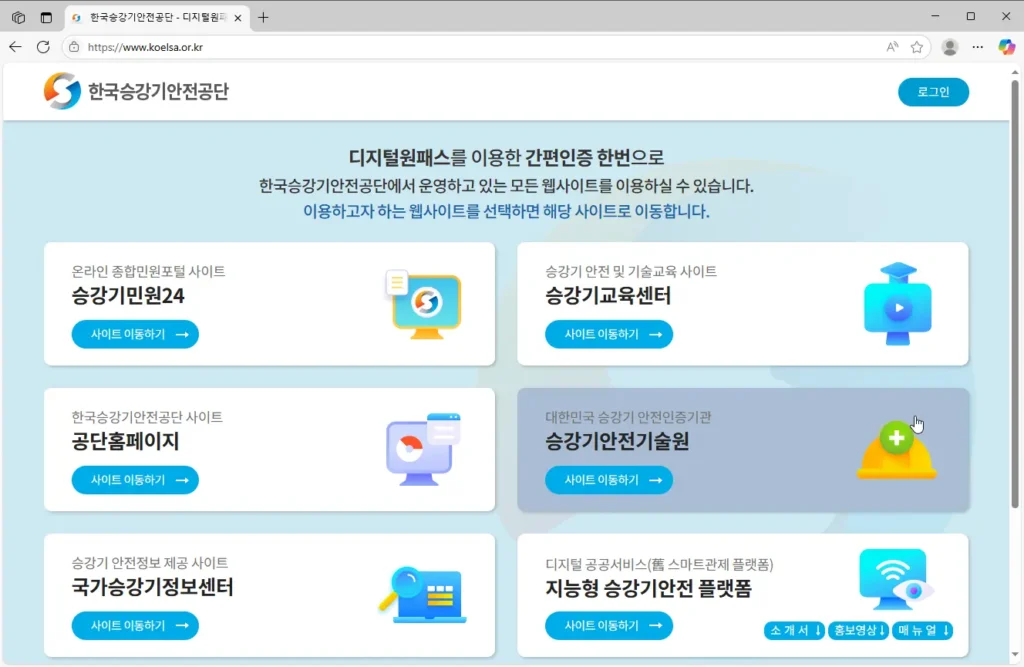The height and width of the screenshot is (667, 1024).
Task: Click the 승강기 안전 및 기술교육 사이트 caption
Action: pos(631,271)
